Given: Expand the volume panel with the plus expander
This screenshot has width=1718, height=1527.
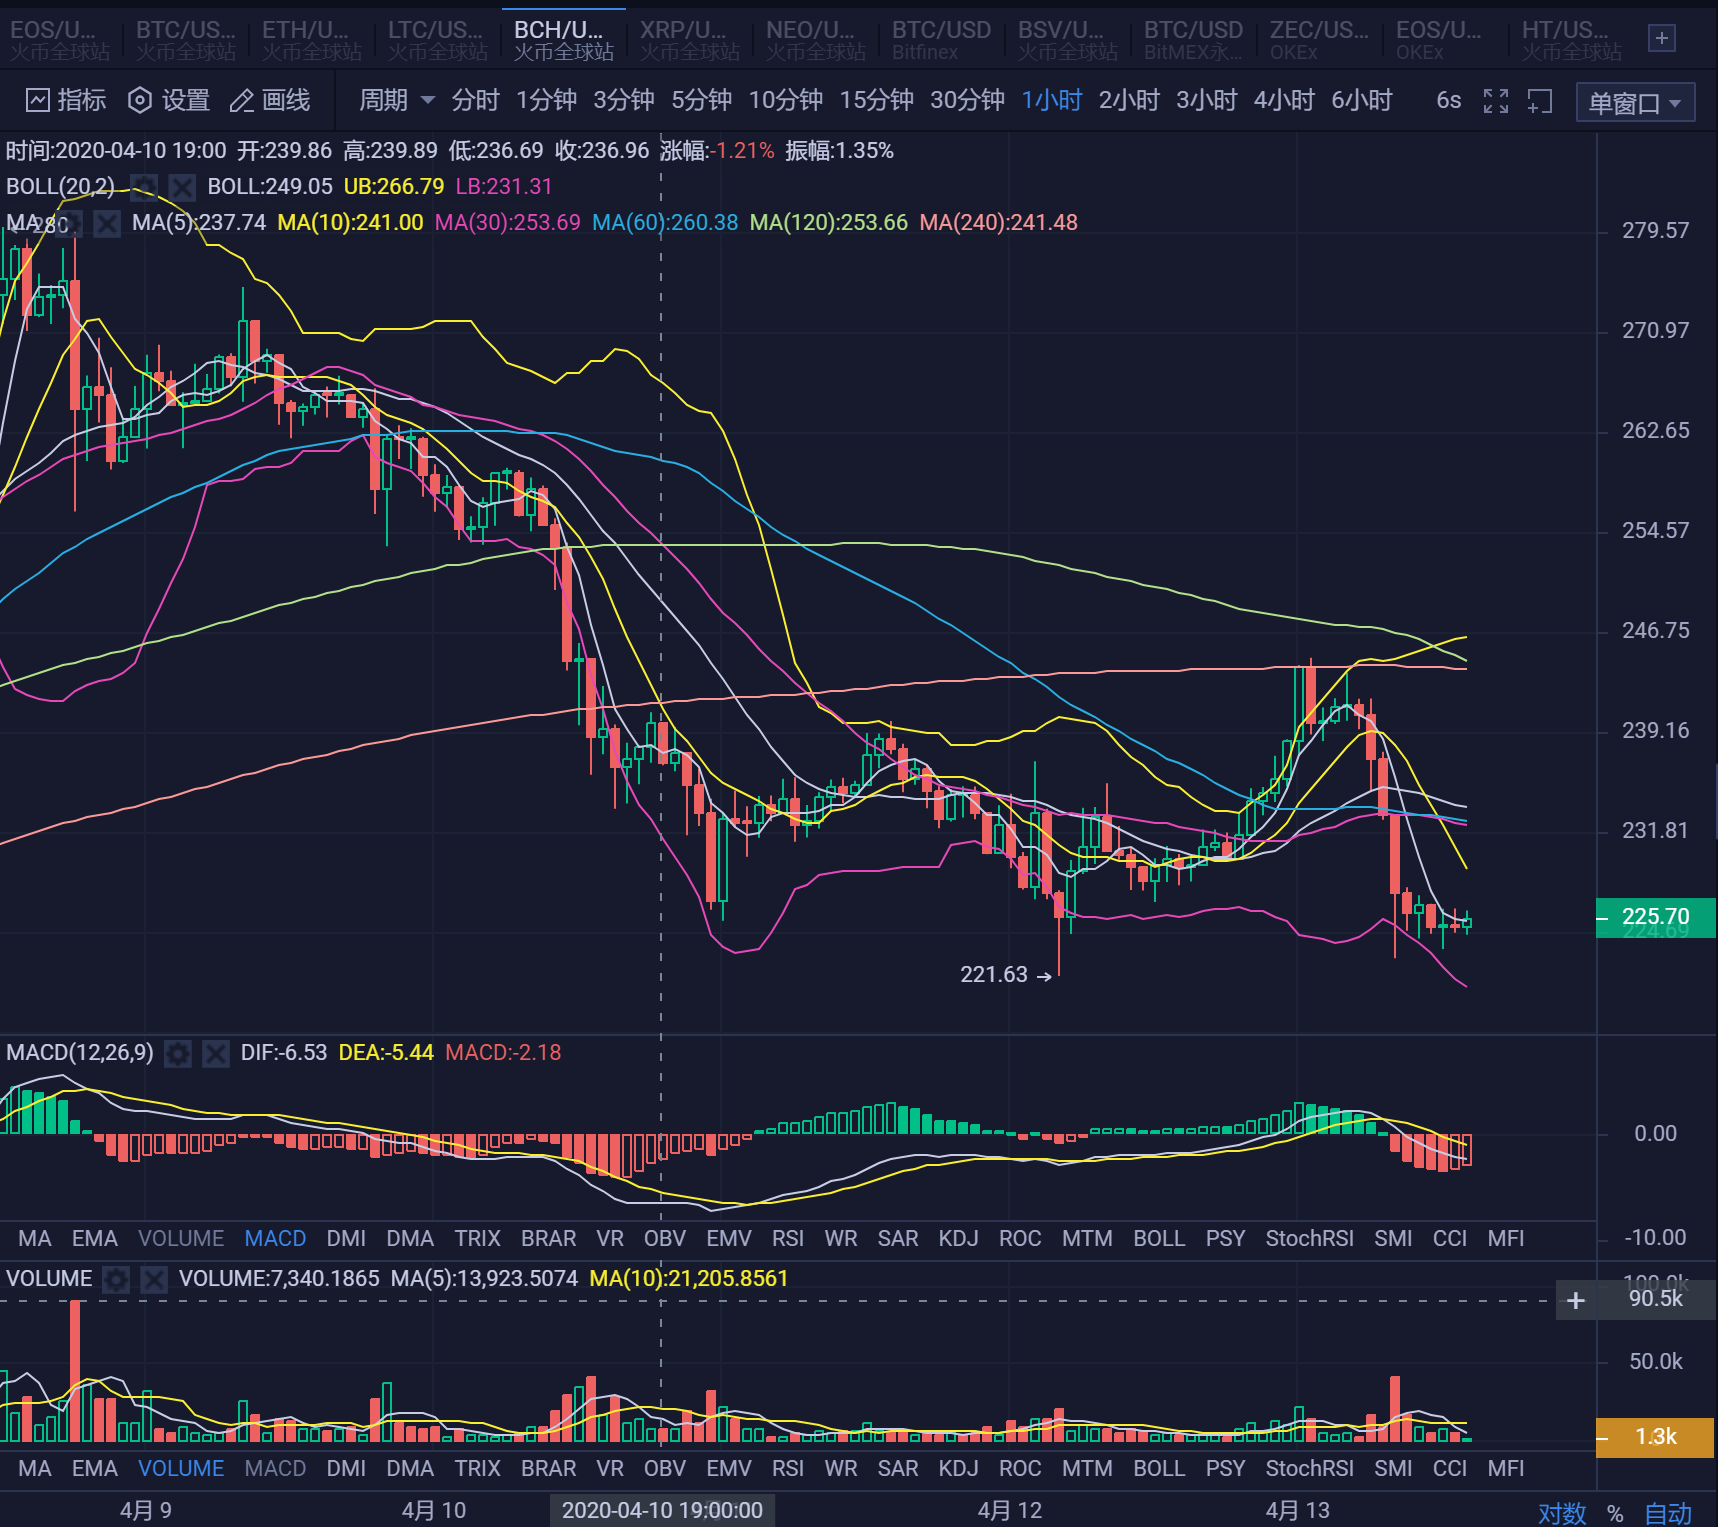Looking at the screenshot, I should (1575, 1300).
